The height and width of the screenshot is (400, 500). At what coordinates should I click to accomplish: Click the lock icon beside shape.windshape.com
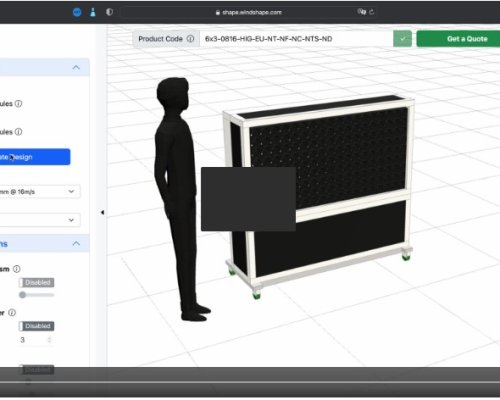pos(218,13)
